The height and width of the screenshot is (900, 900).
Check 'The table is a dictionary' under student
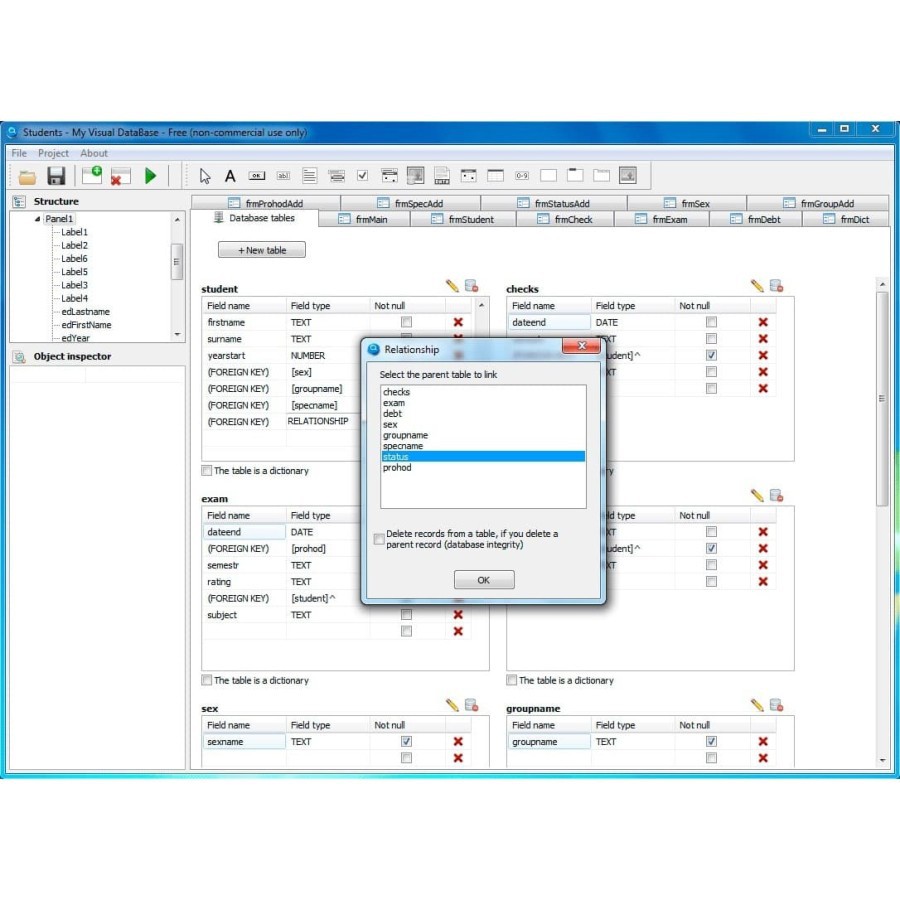(x=207, y=471)
